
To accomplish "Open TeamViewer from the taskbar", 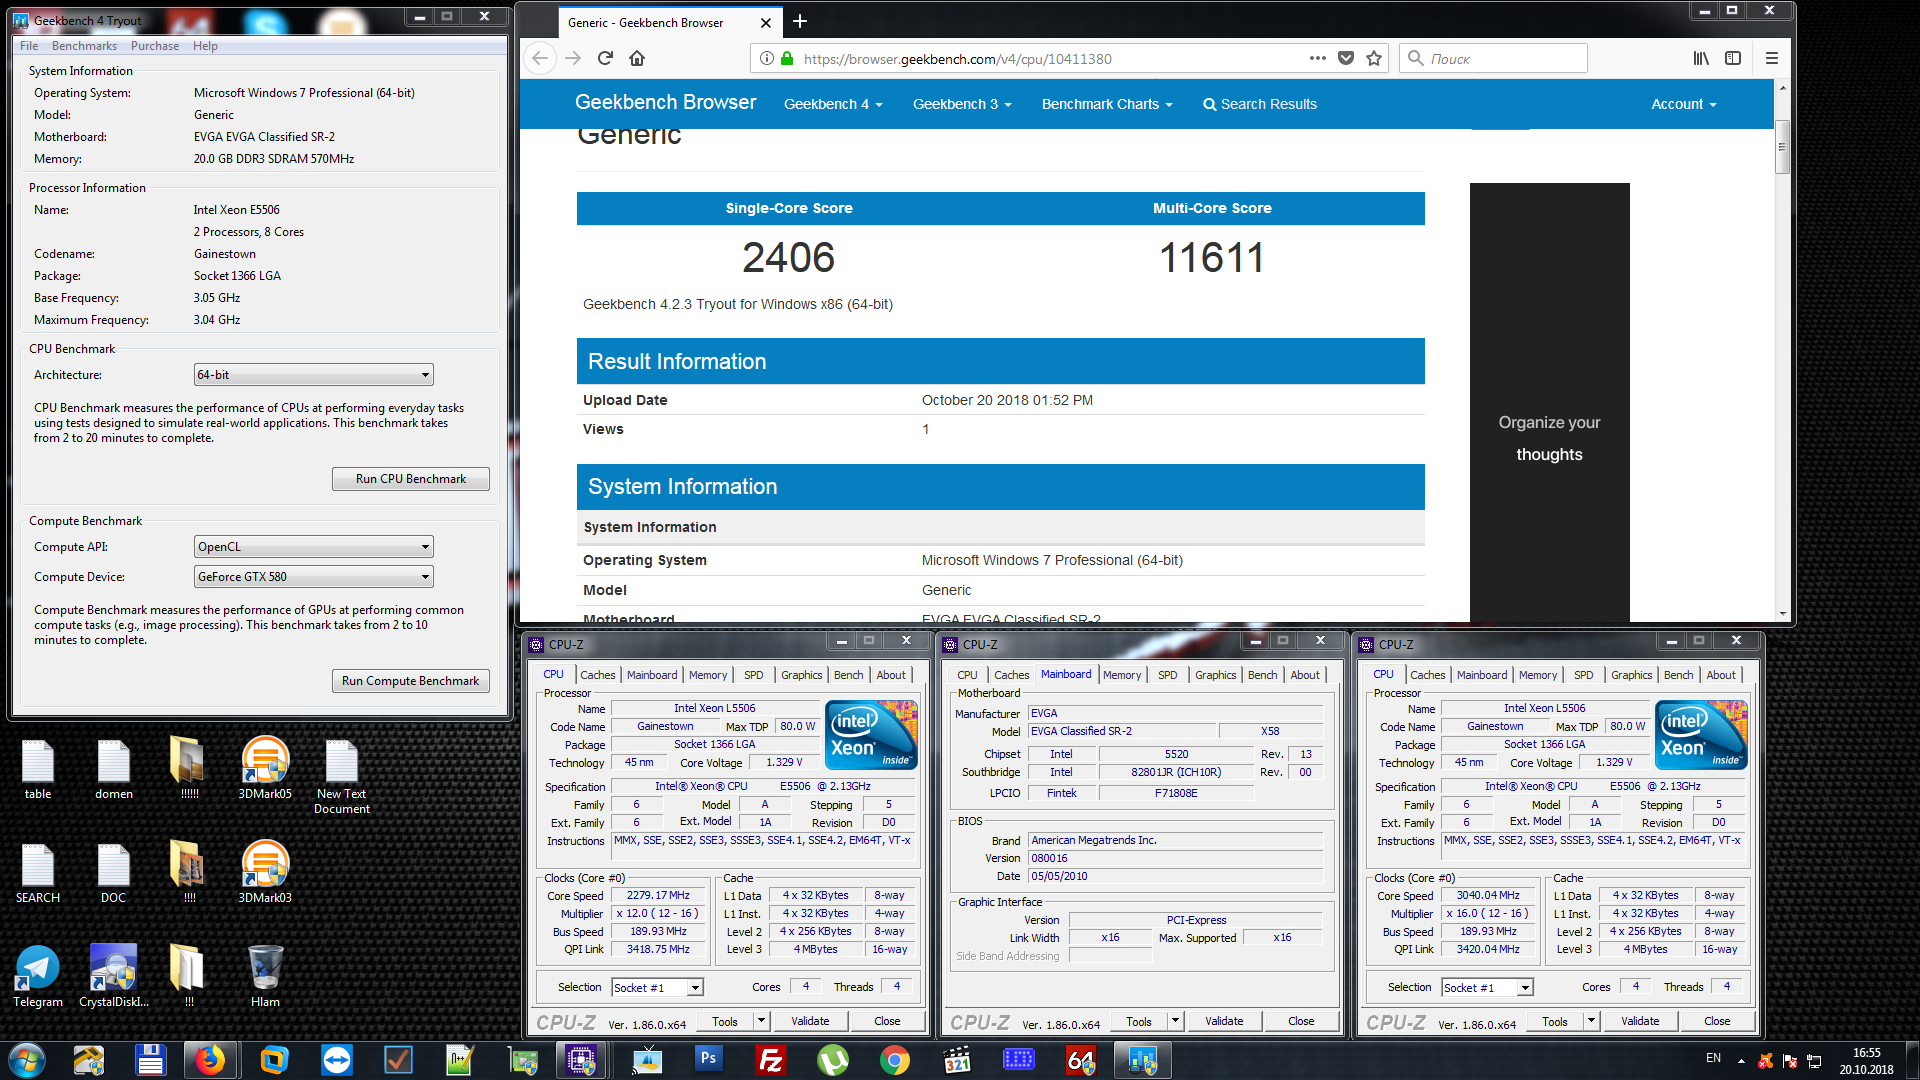I will (x=337, y=1060).
